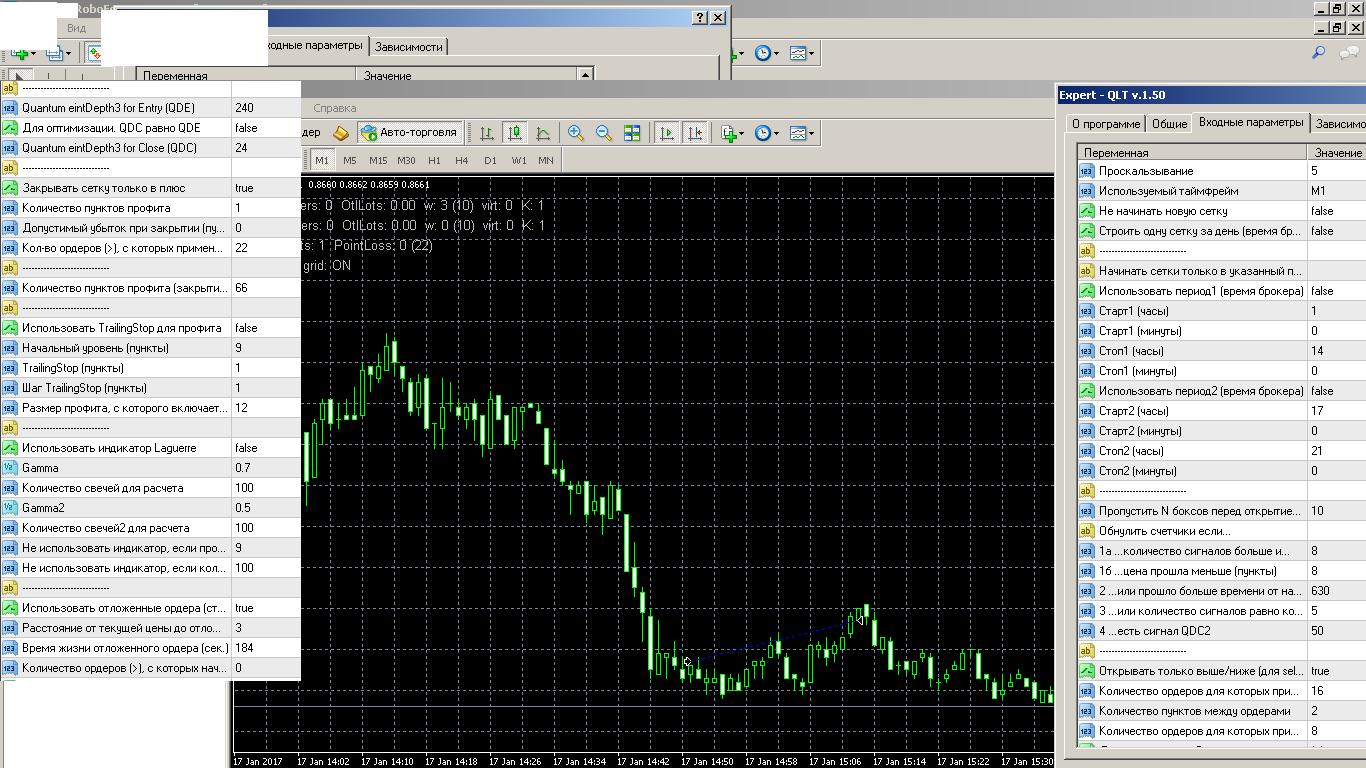1366x768 pixels.
Task: Edit the 0.7 value of Gamma
Action: (x=266, y=468)
